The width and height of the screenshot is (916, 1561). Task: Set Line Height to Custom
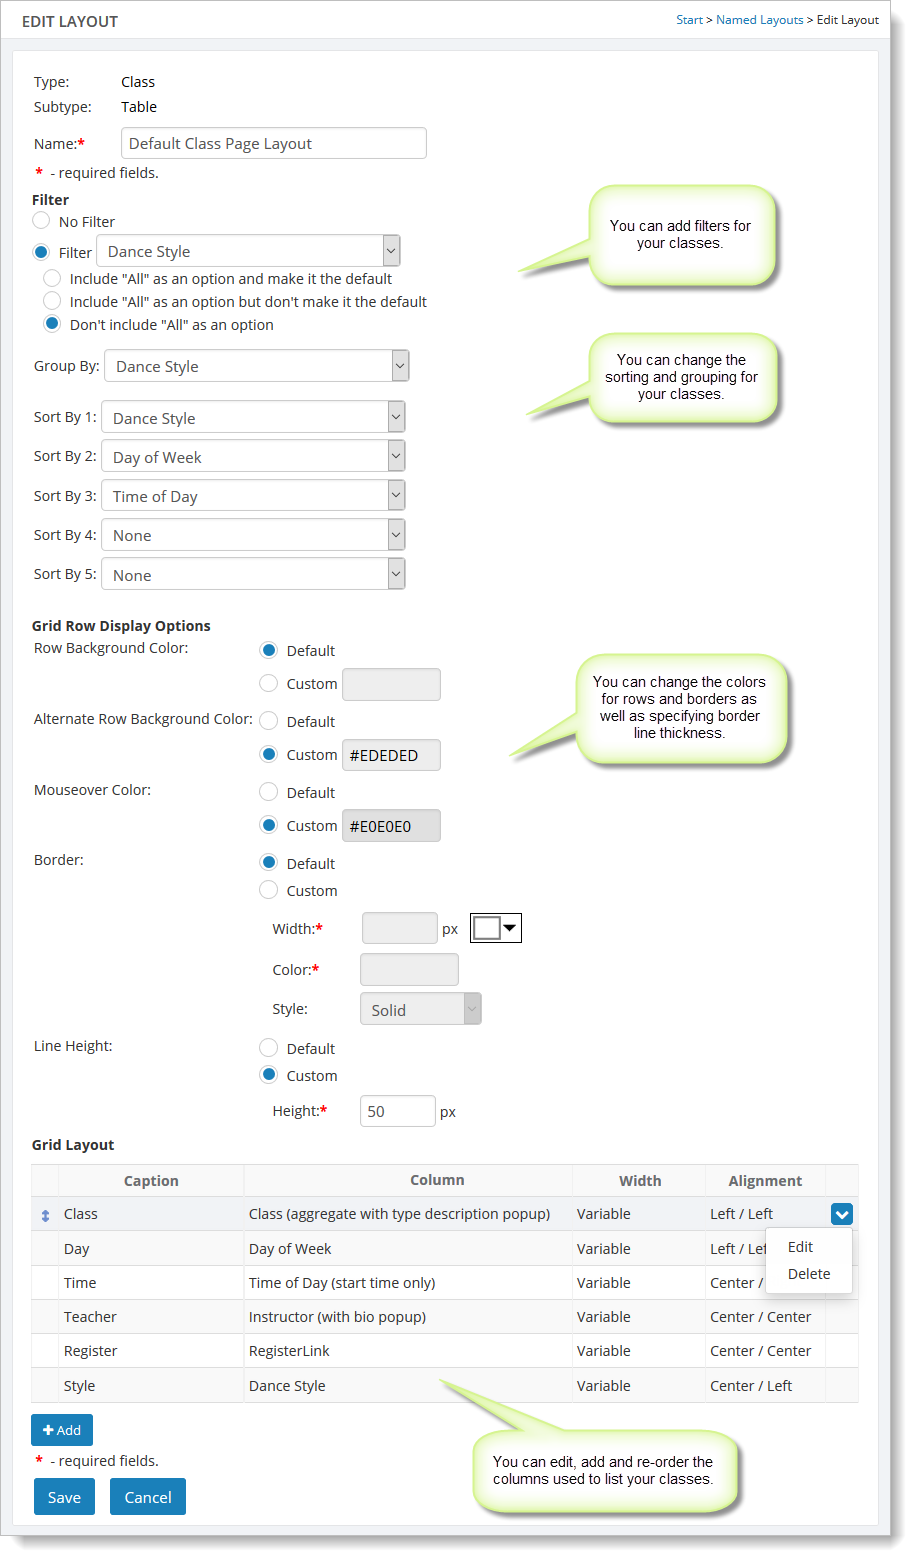[269, 1075]
